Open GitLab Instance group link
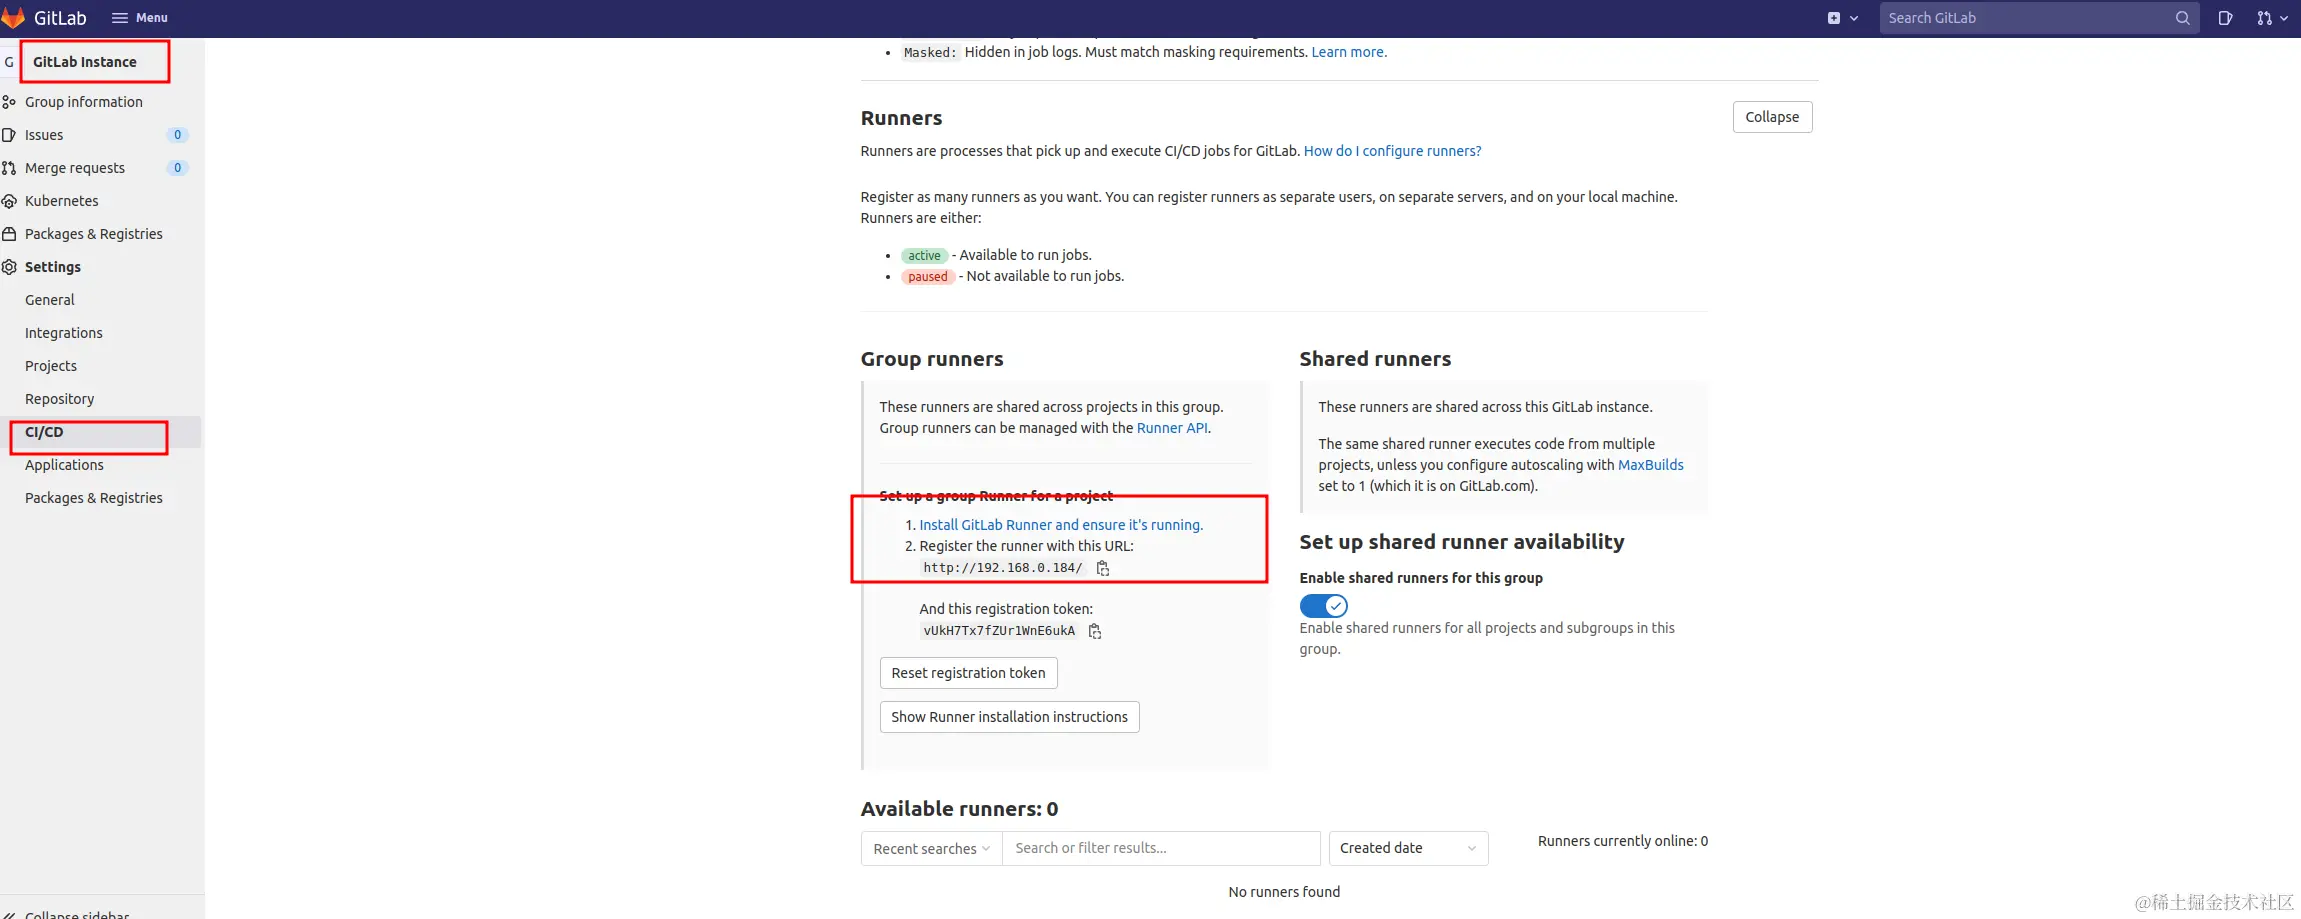This screenshot has height=919, width=2301. coord(85,62)
